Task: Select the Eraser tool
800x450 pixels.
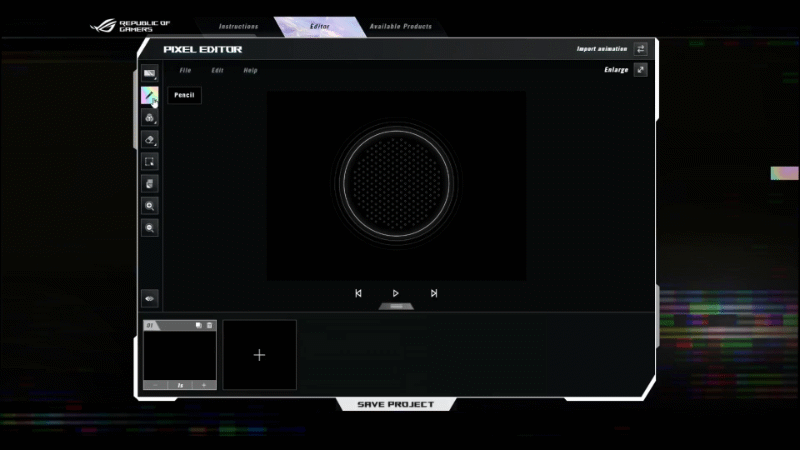Action: point(149,140)
